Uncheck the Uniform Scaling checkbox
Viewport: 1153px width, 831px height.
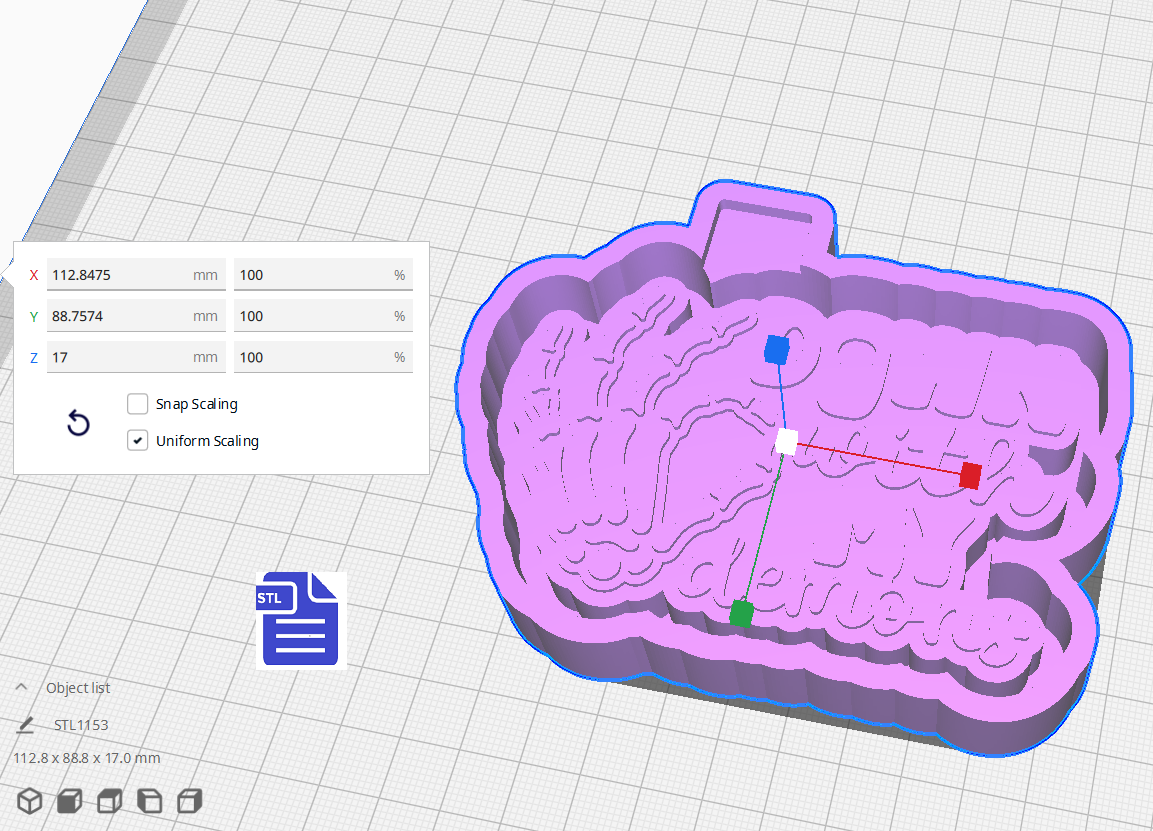(x=137, y=440)
